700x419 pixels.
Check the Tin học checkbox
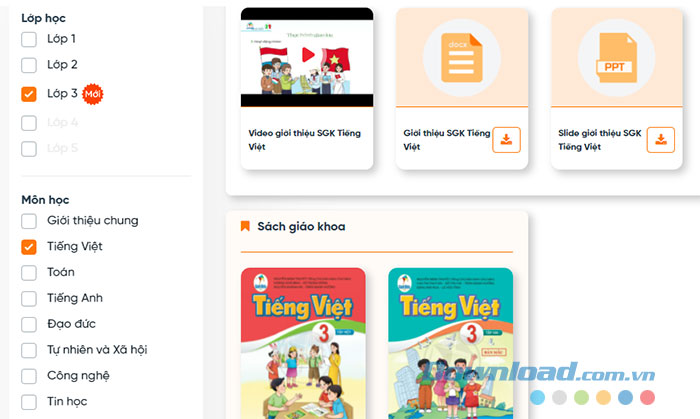29,402
